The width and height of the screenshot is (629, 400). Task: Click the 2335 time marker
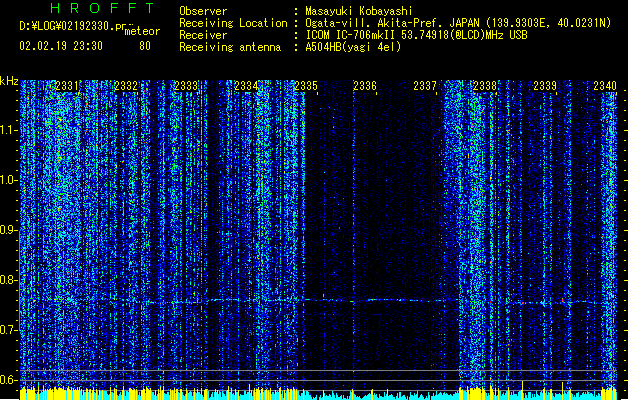pyautogui.click(x=306, y=86)
